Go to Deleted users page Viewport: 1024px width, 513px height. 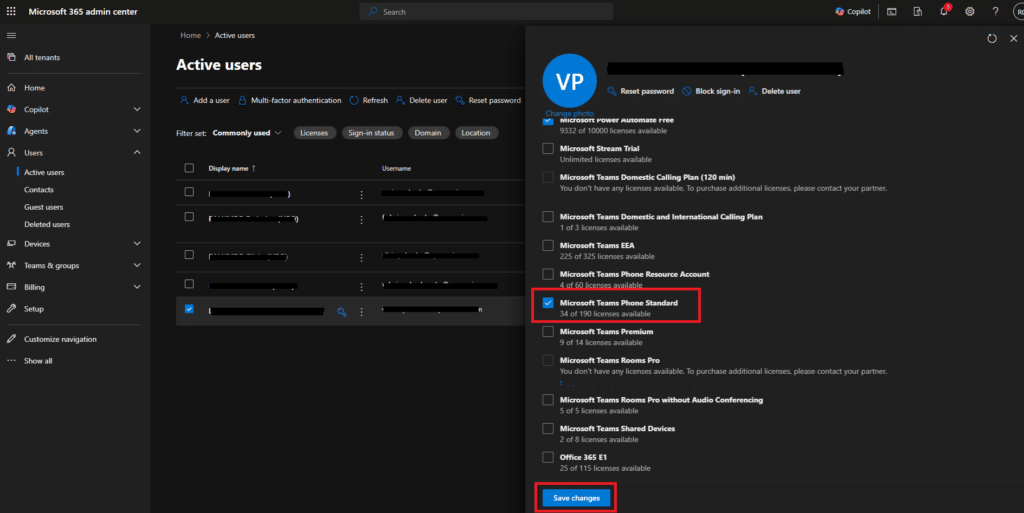pyautogui.click(x=47, y=224)
